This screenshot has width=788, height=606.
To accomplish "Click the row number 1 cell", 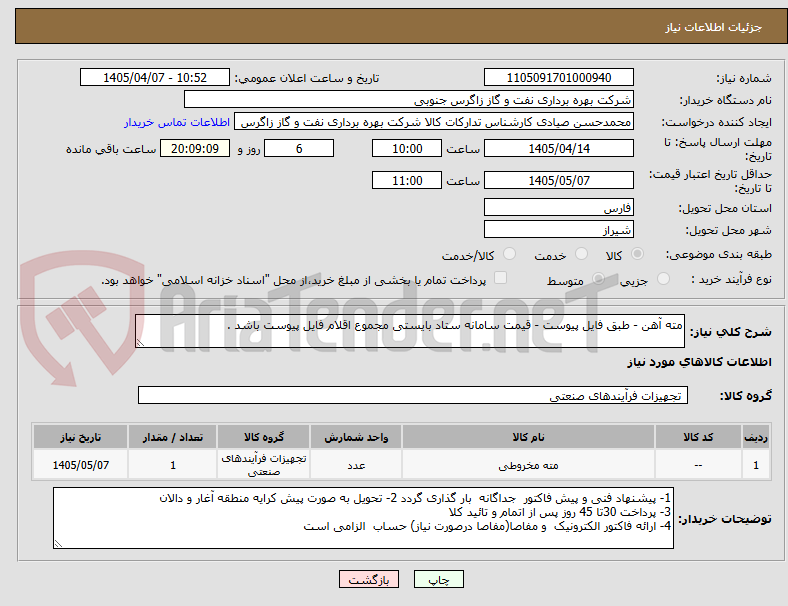I will tap(756, 465).
